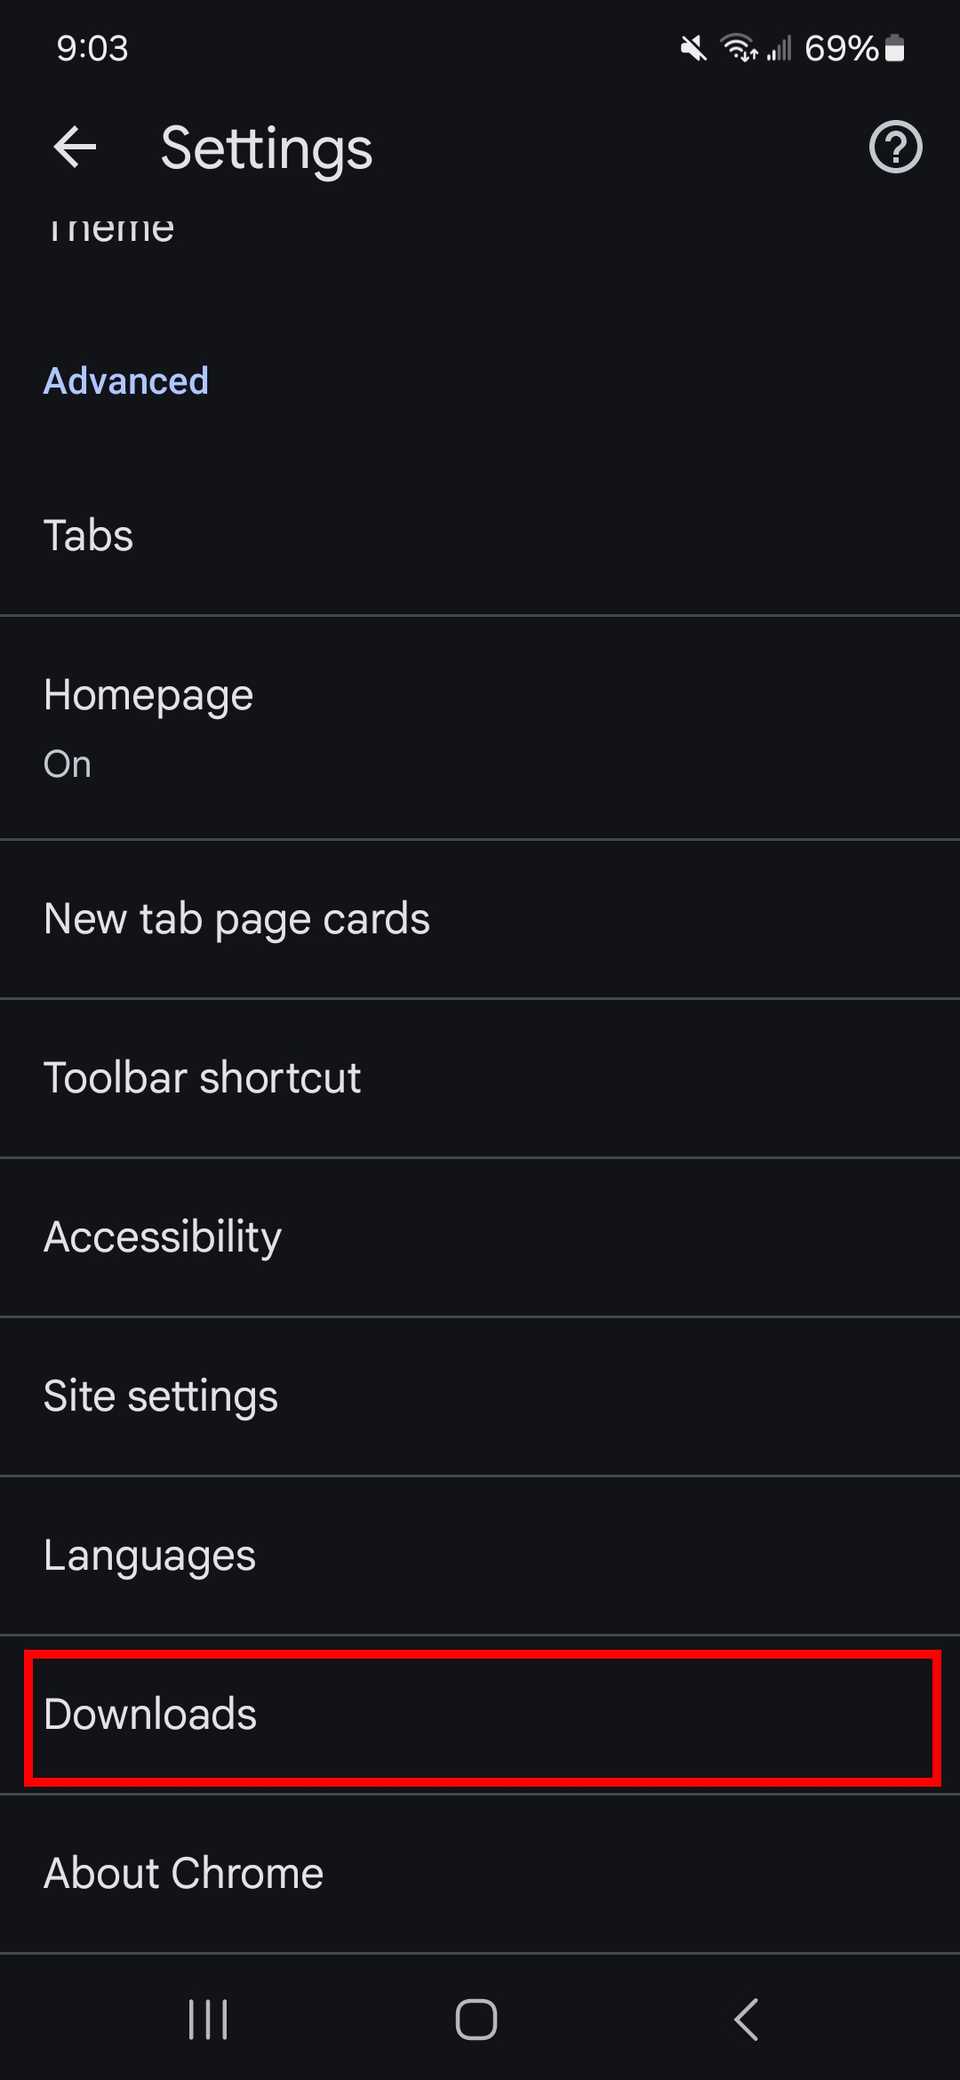Open New tab page cards settings

[x=480, y=918]
